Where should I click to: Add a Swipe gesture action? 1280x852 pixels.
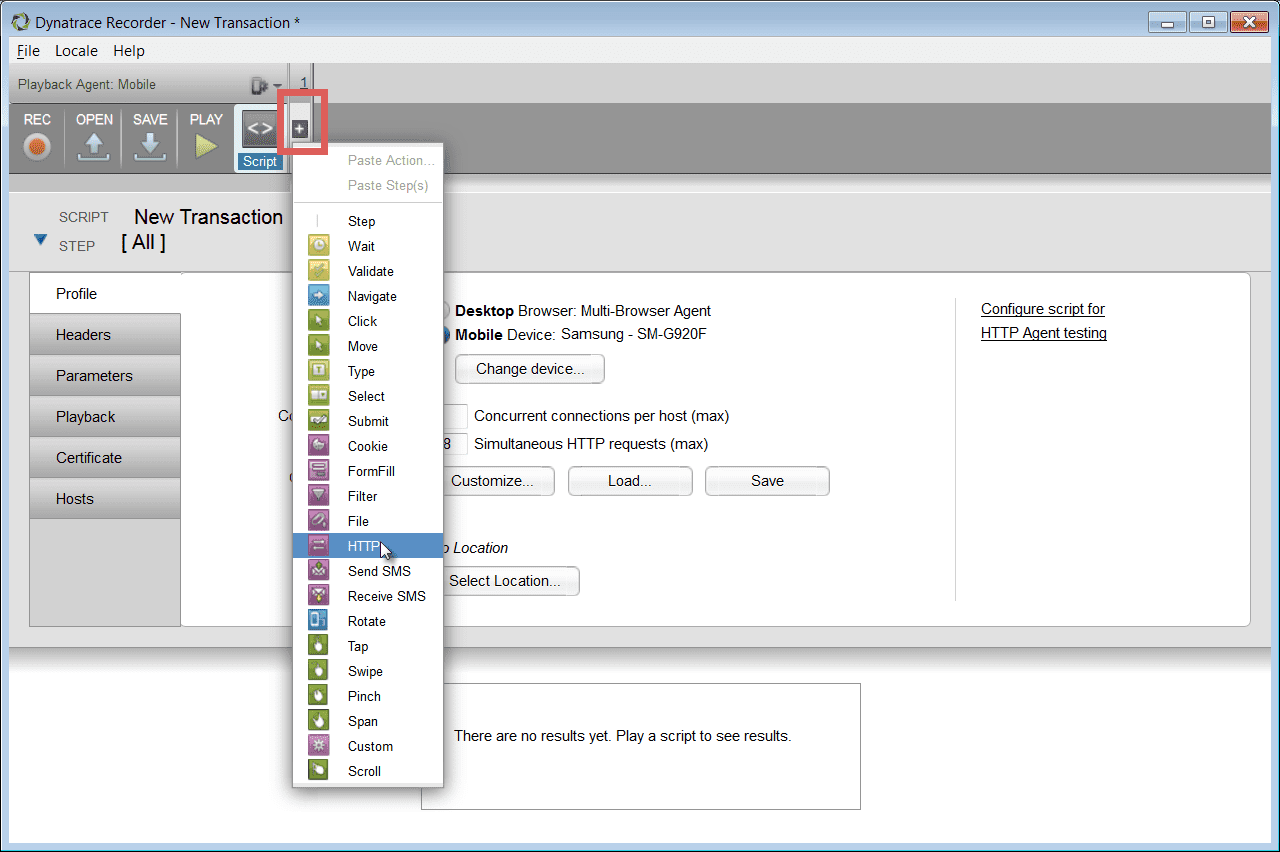368,671
